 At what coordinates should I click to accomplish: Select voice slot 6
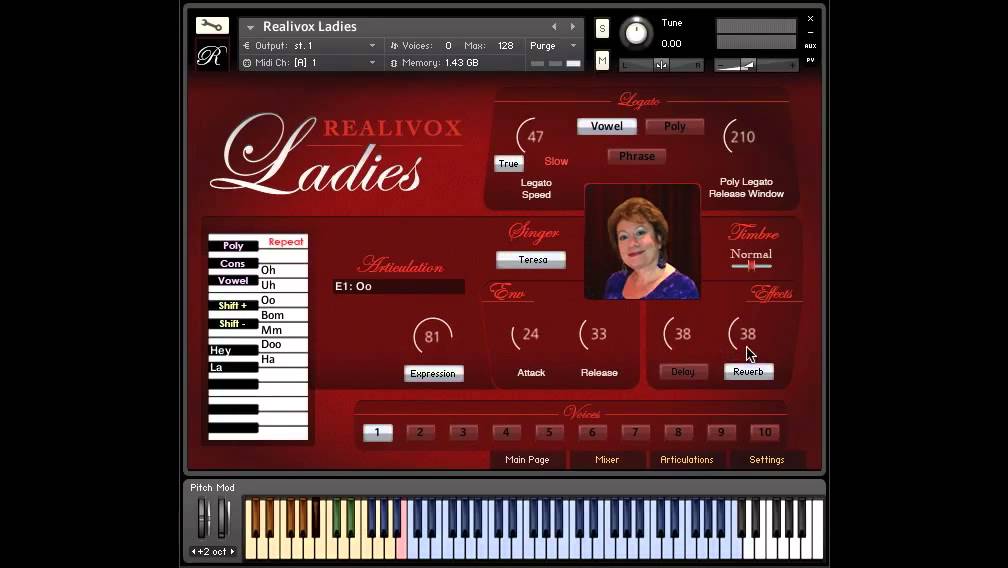(593, 432)
